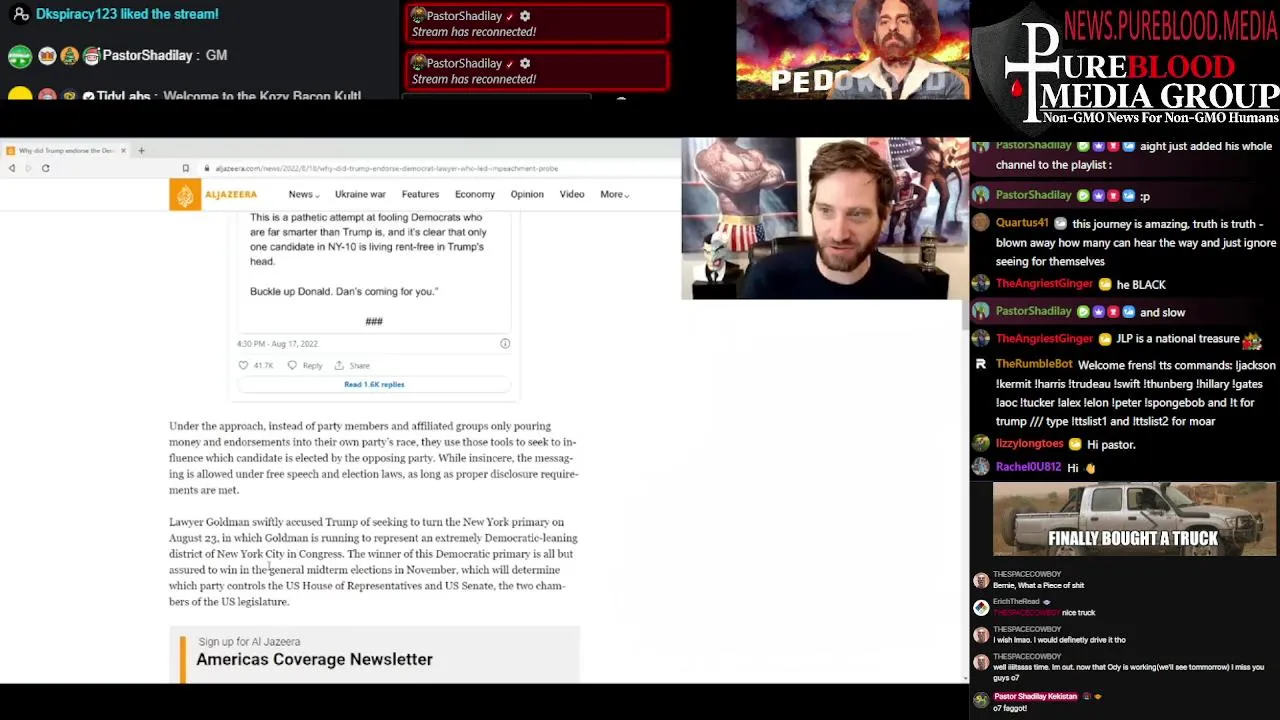Reload the Al Jazeera page
The height and width of the screenshot is (720, 1280).
click(x=45, y=168)
